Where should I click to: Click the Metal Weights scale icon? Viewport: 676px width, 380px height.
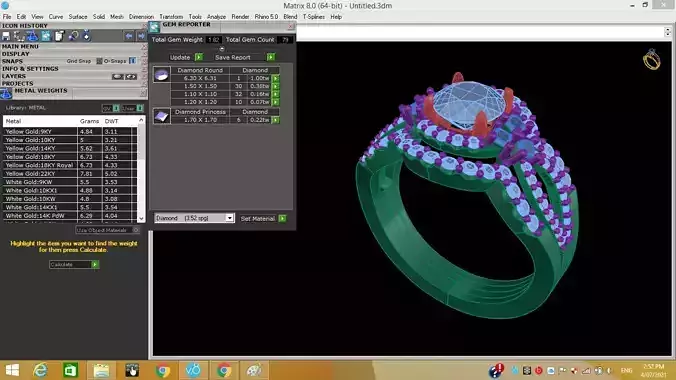pos(6,93)
